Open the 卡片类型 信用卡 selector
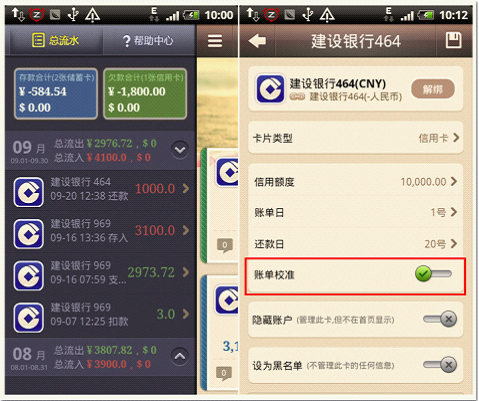Image resolution: width=479 pixels, height=401 pixels. (x=356, y=138)
